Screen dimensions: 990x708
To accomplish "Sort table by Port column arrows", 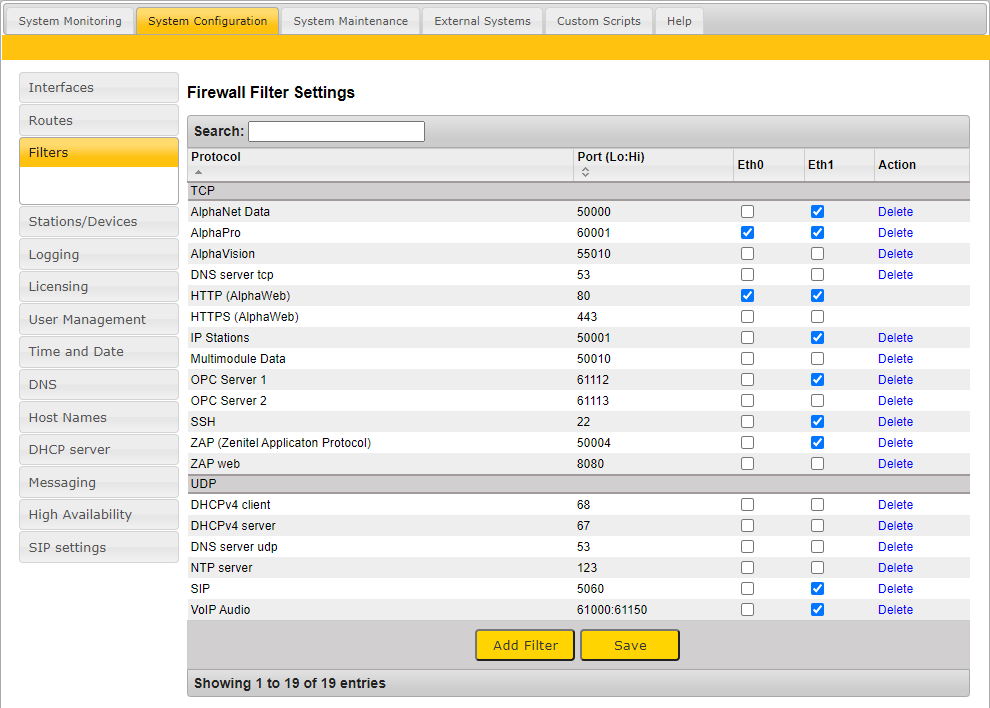I will tap(585, 172).
